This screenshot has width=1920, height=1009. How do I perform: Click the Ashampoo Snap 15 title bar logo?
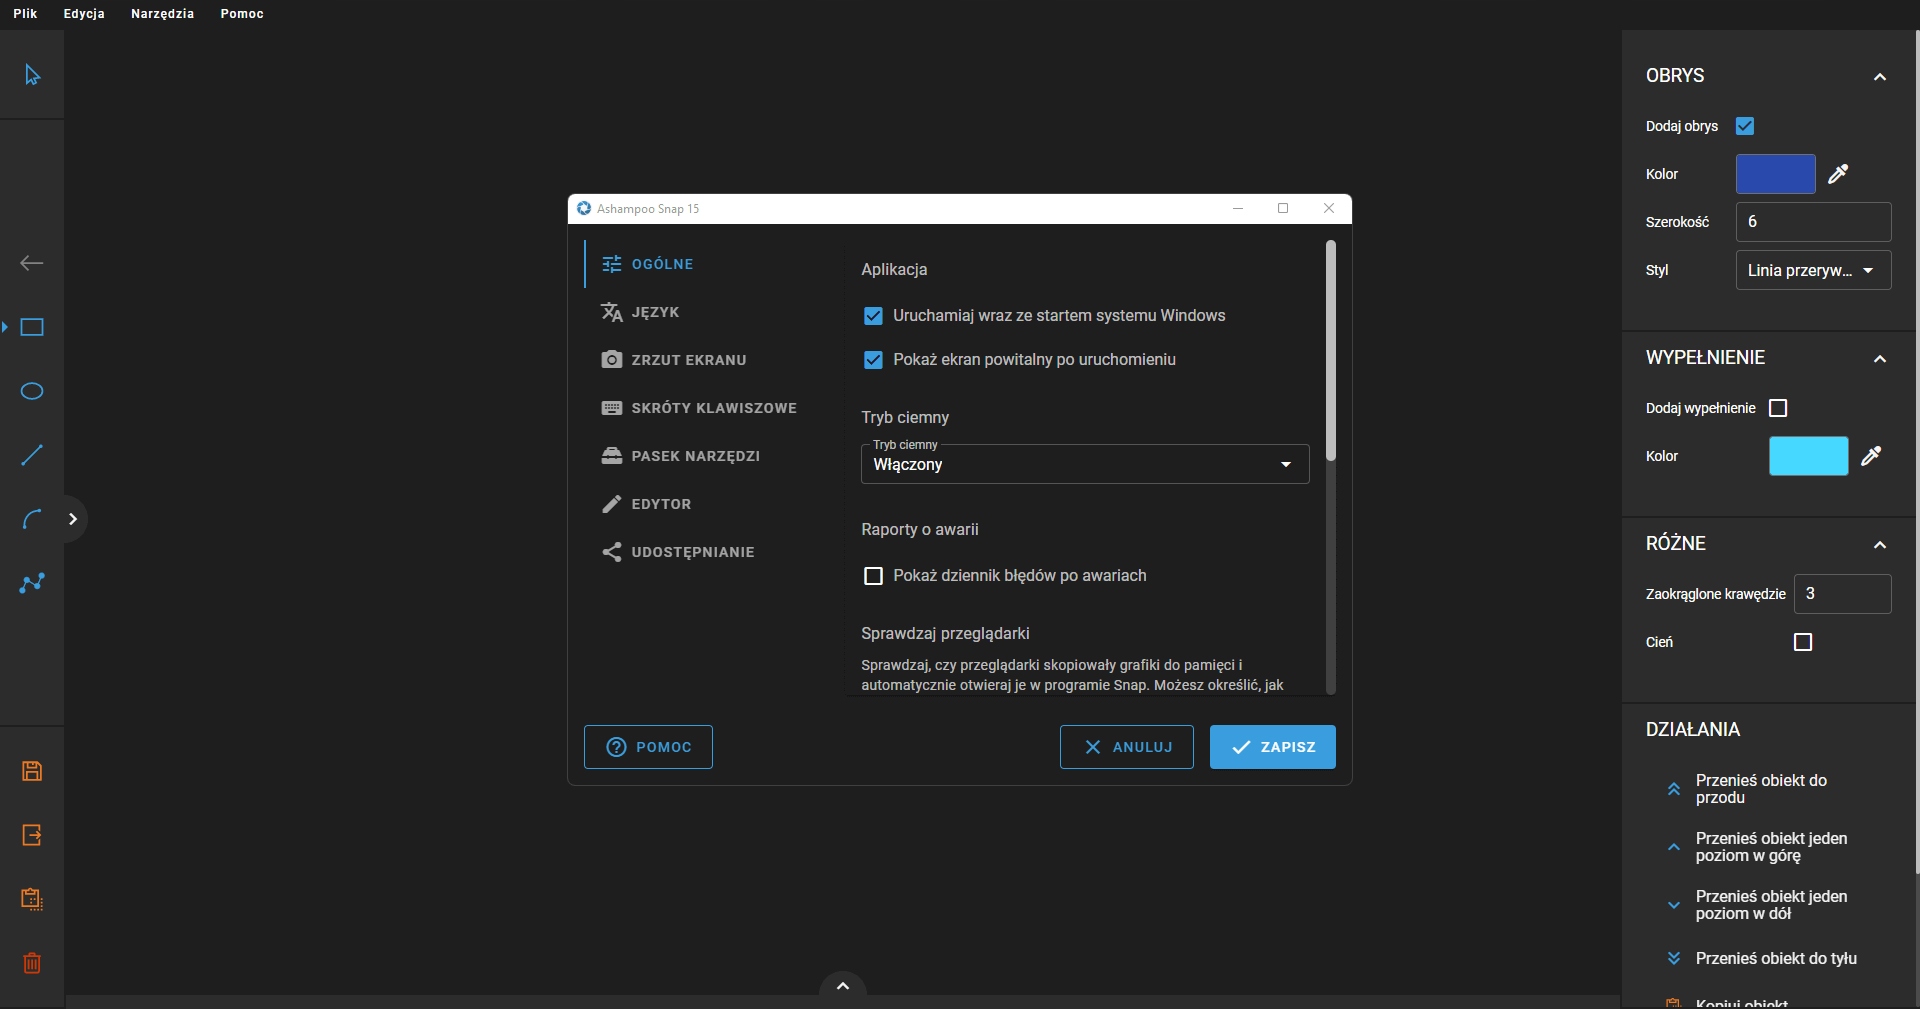click(x=584, y=208)
